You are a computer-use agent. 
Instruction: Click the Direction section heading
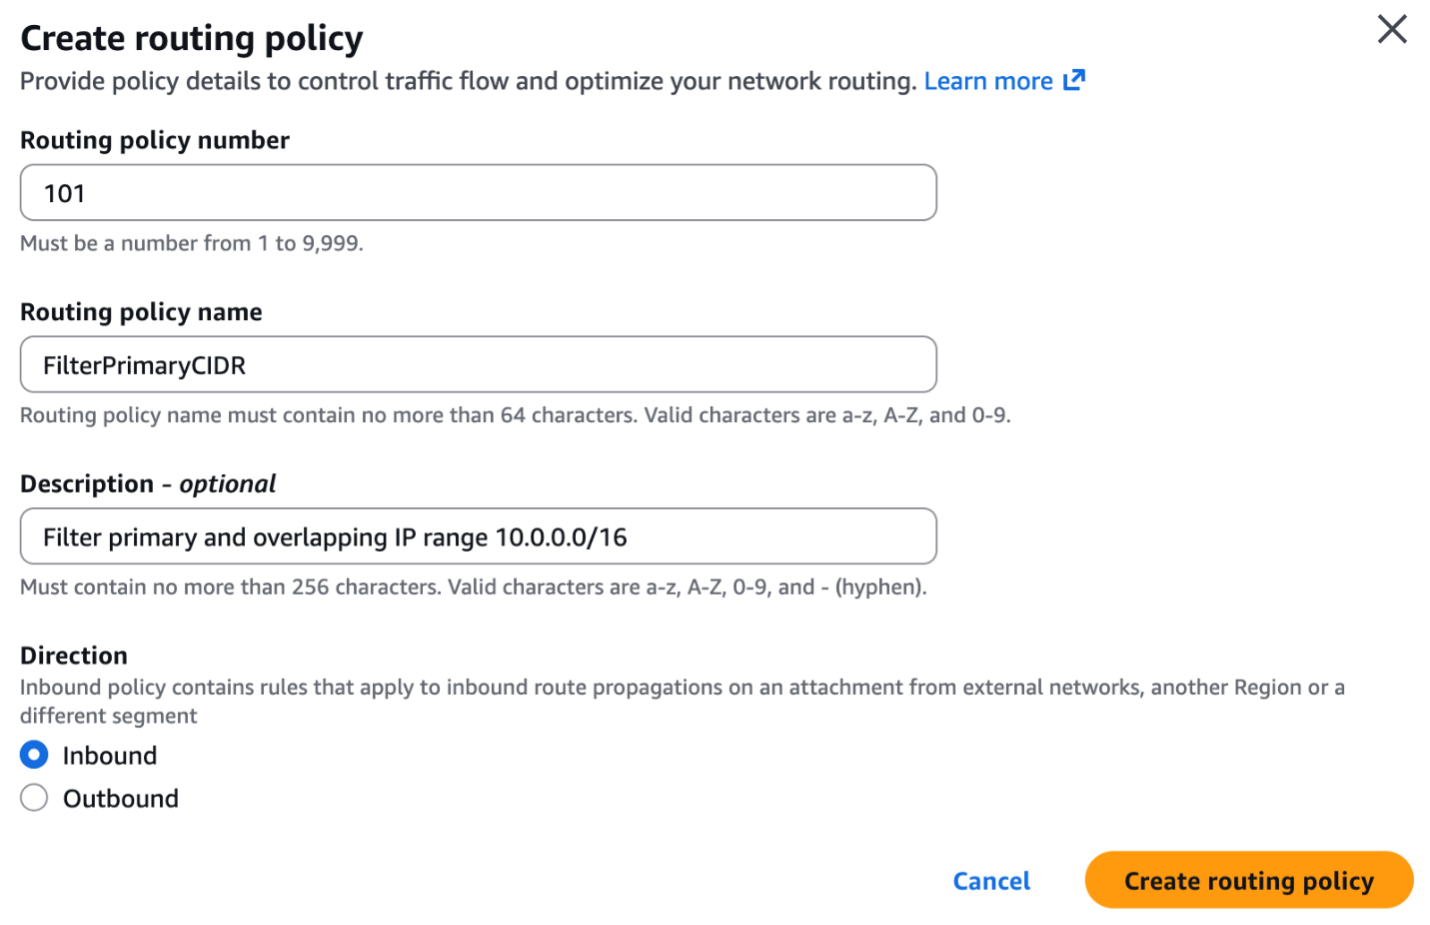(73, 655)
